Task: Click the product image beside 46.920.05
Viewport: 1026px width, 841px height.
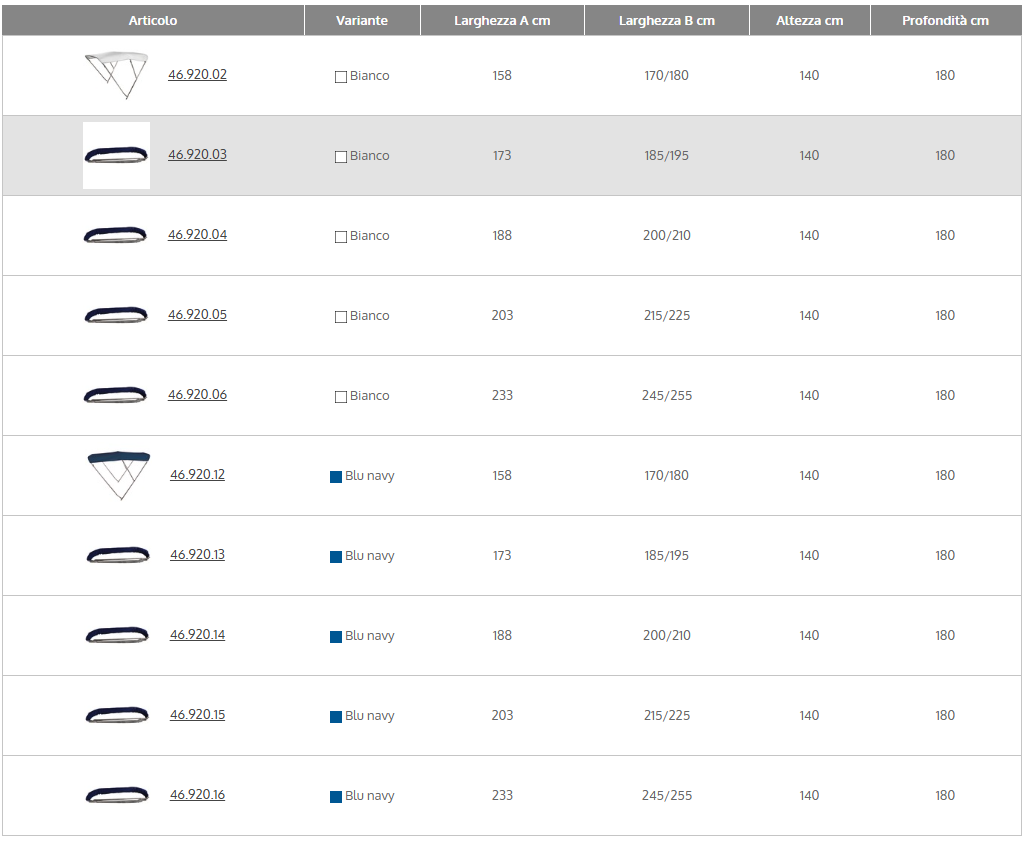Action: click(x=116, y=315)
